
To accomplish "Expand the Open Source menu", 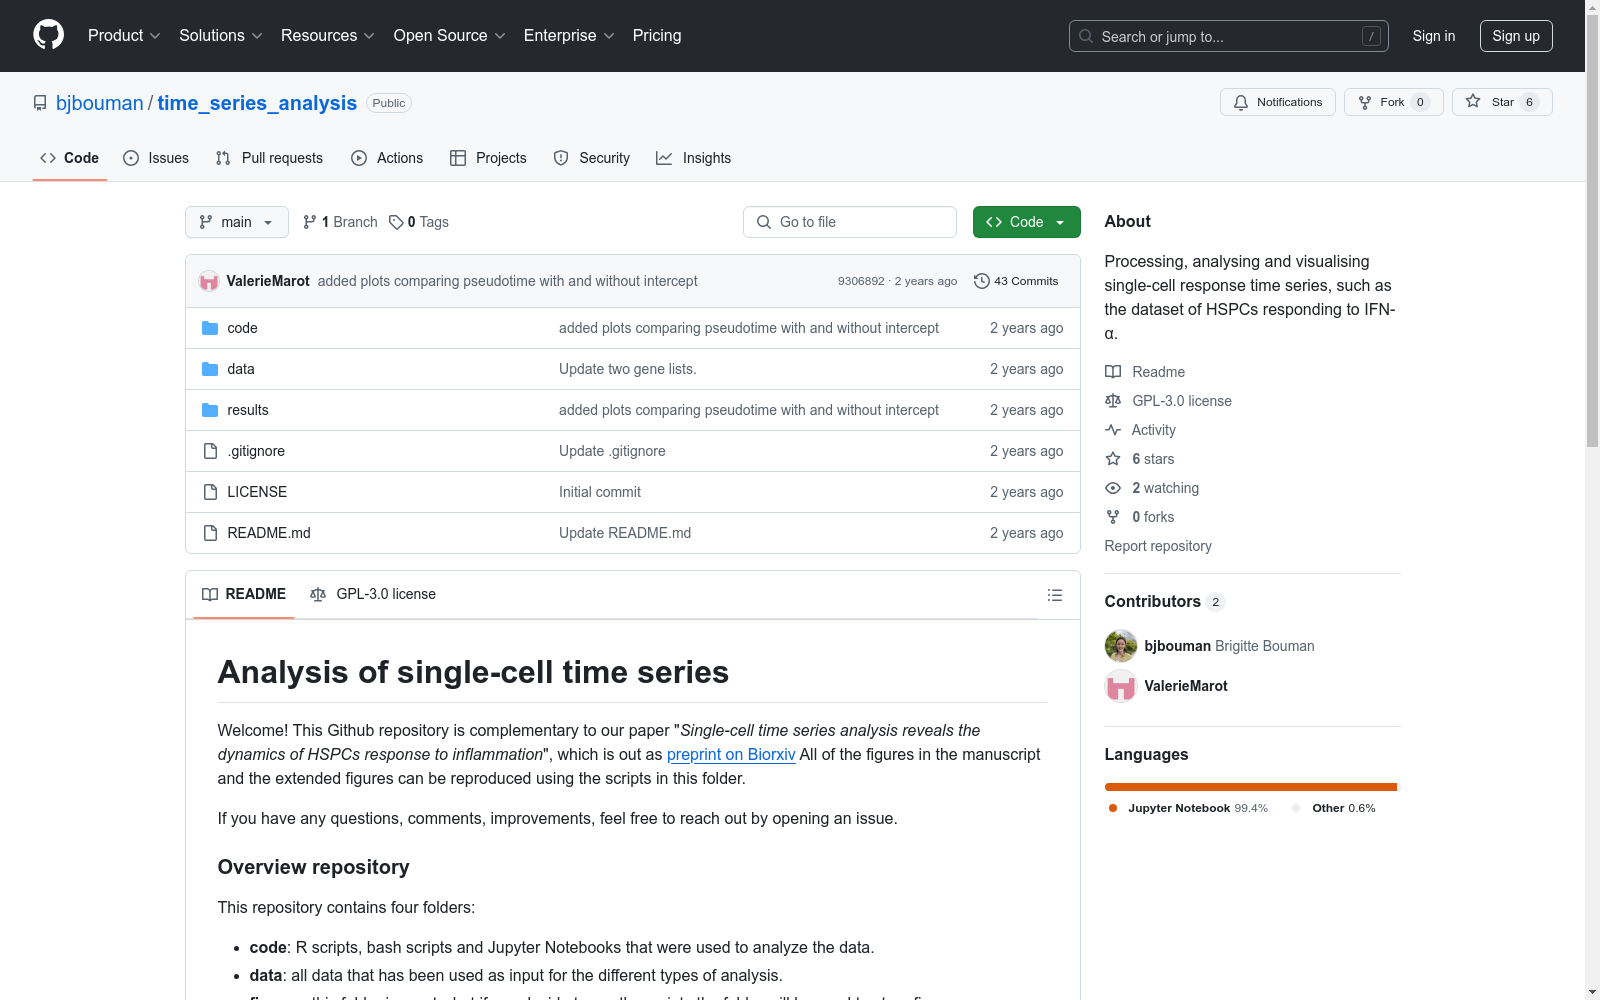I will pos(450,35).
